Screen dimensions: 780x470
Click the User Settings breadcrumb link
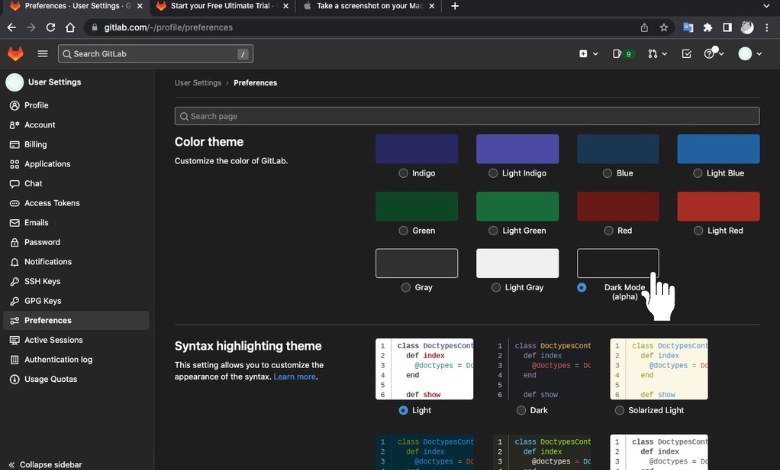197,83
